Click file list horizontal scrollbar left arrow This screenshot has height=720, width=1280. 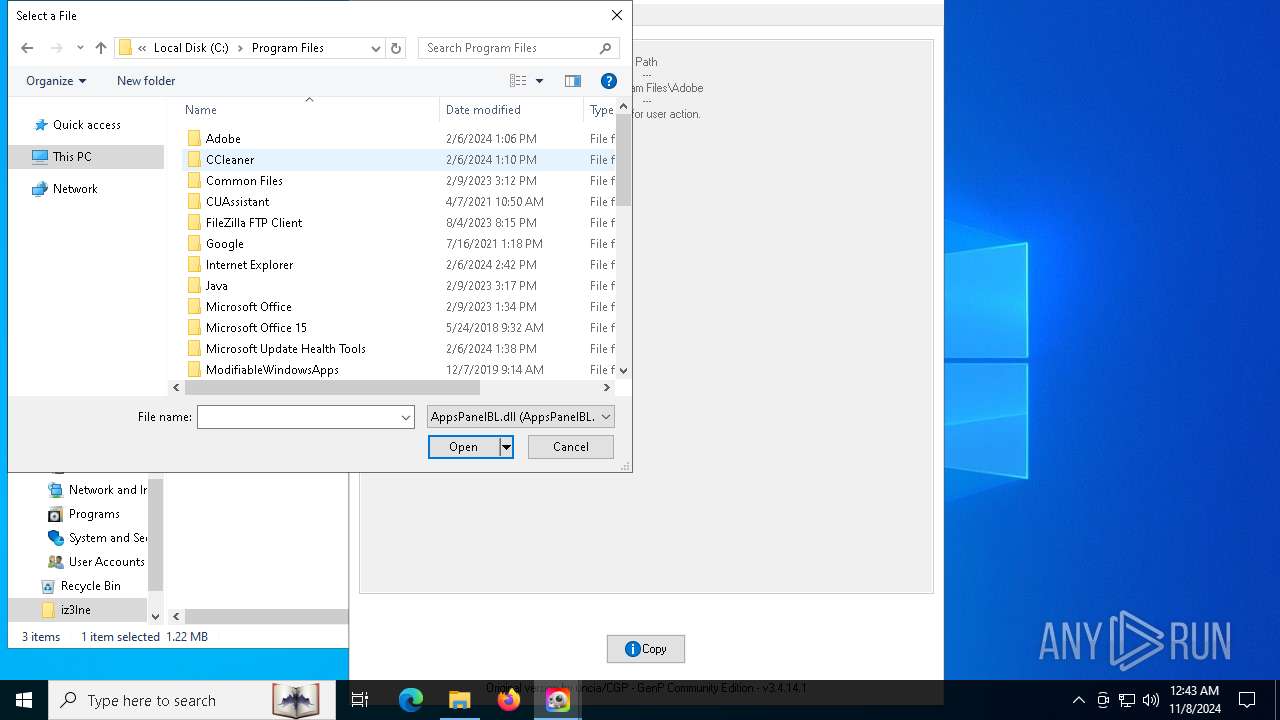(x=177, y=388)
